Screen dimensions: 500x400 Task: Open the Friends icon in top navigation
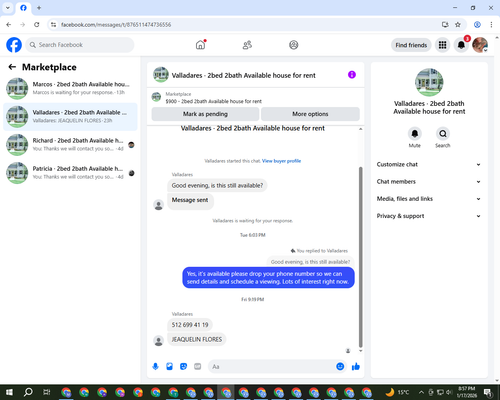click(247, 45)
